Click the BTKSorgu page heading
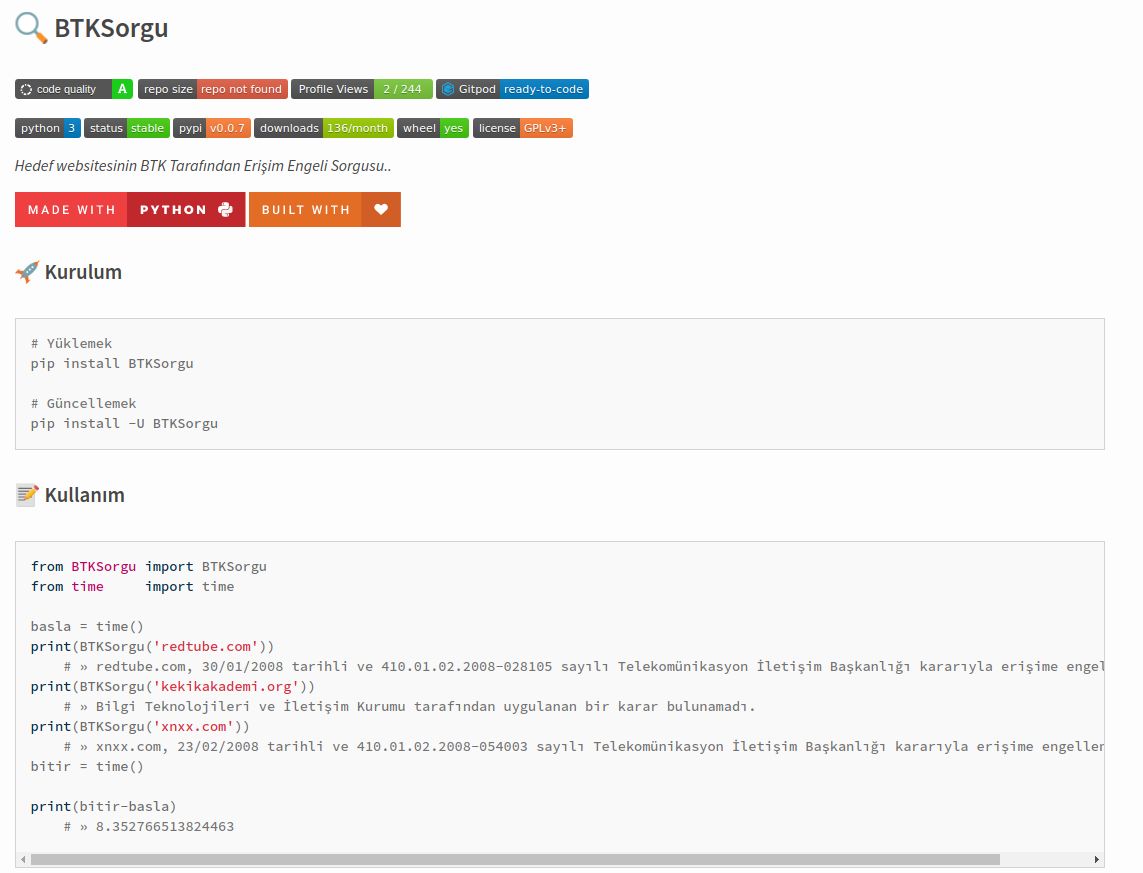 click(111, 28)
